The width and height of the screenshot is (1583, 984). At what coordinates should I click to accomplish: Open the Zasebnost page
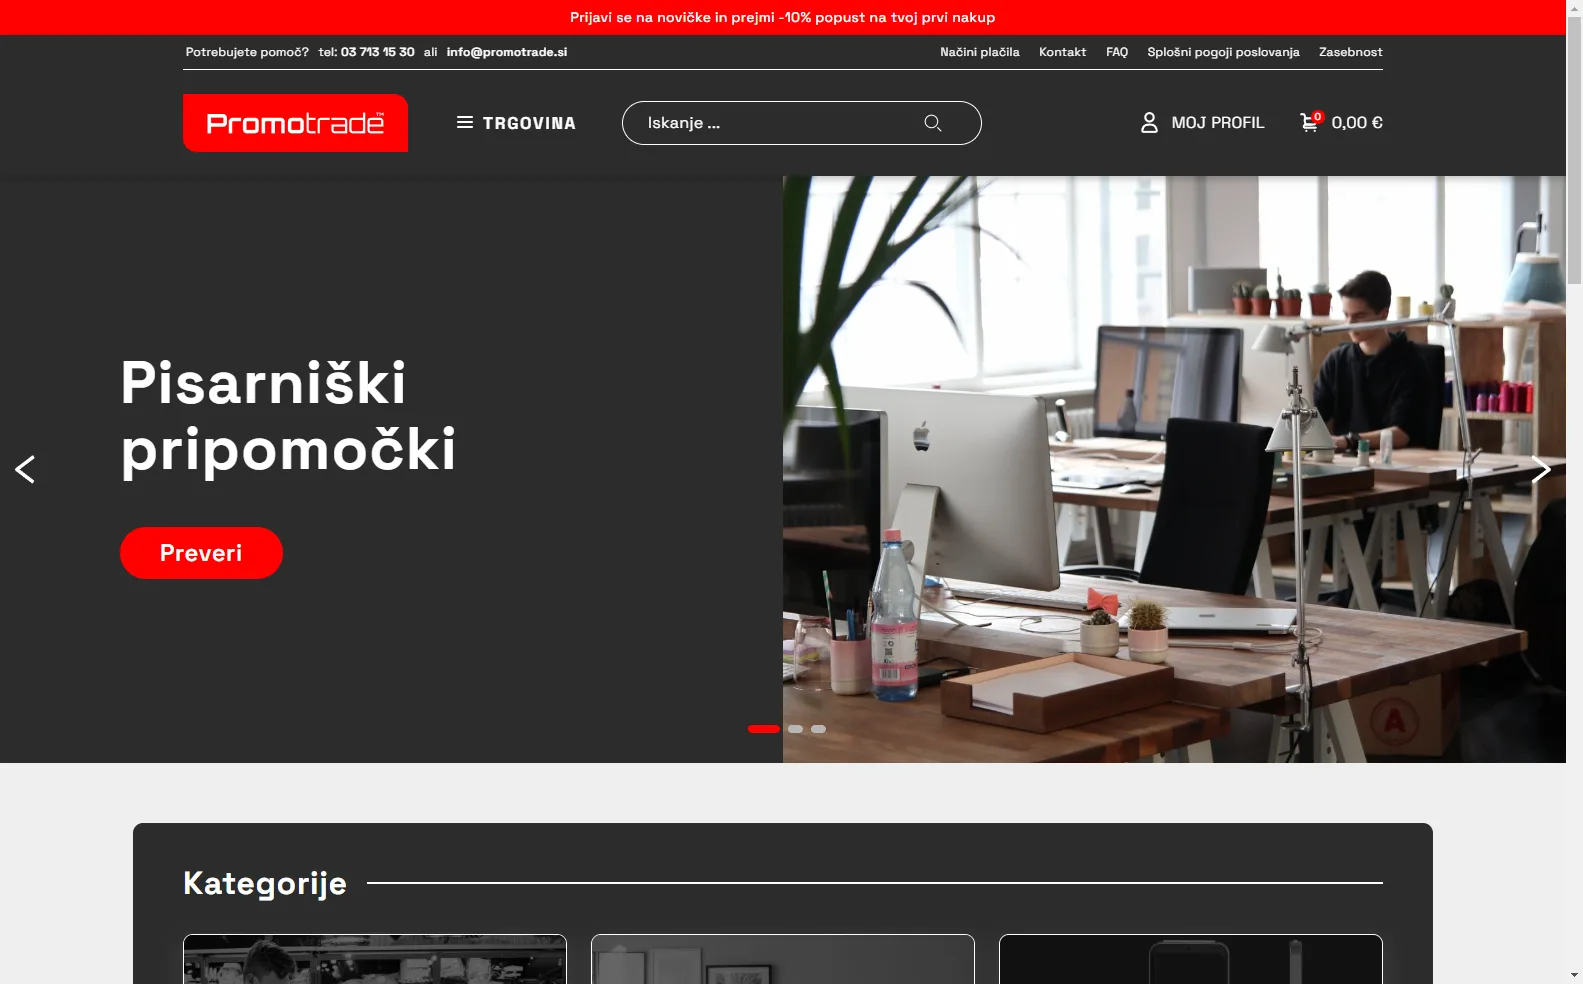[1351, 52]
